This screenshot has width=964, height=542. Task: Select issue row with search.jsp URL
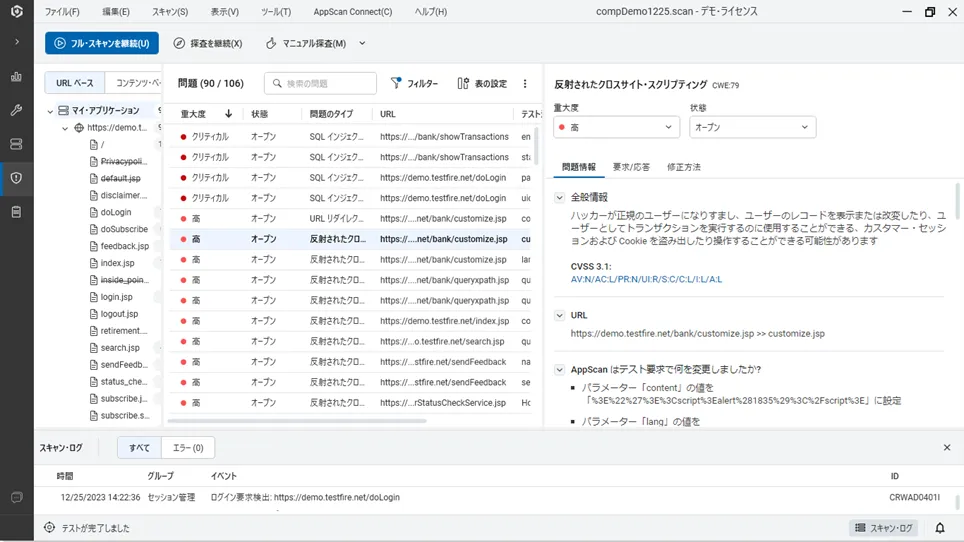tap(350, 341)
